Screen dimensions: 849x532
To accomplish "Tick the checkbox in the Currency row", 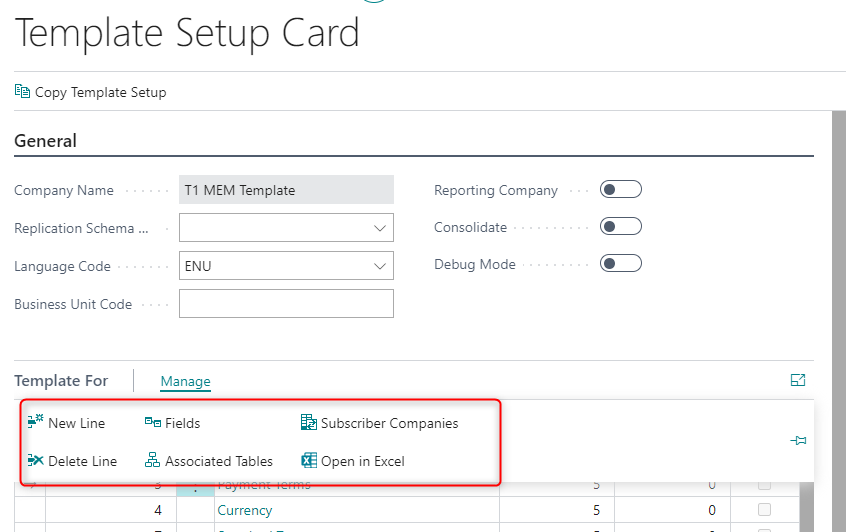I will tap(764, 509).
